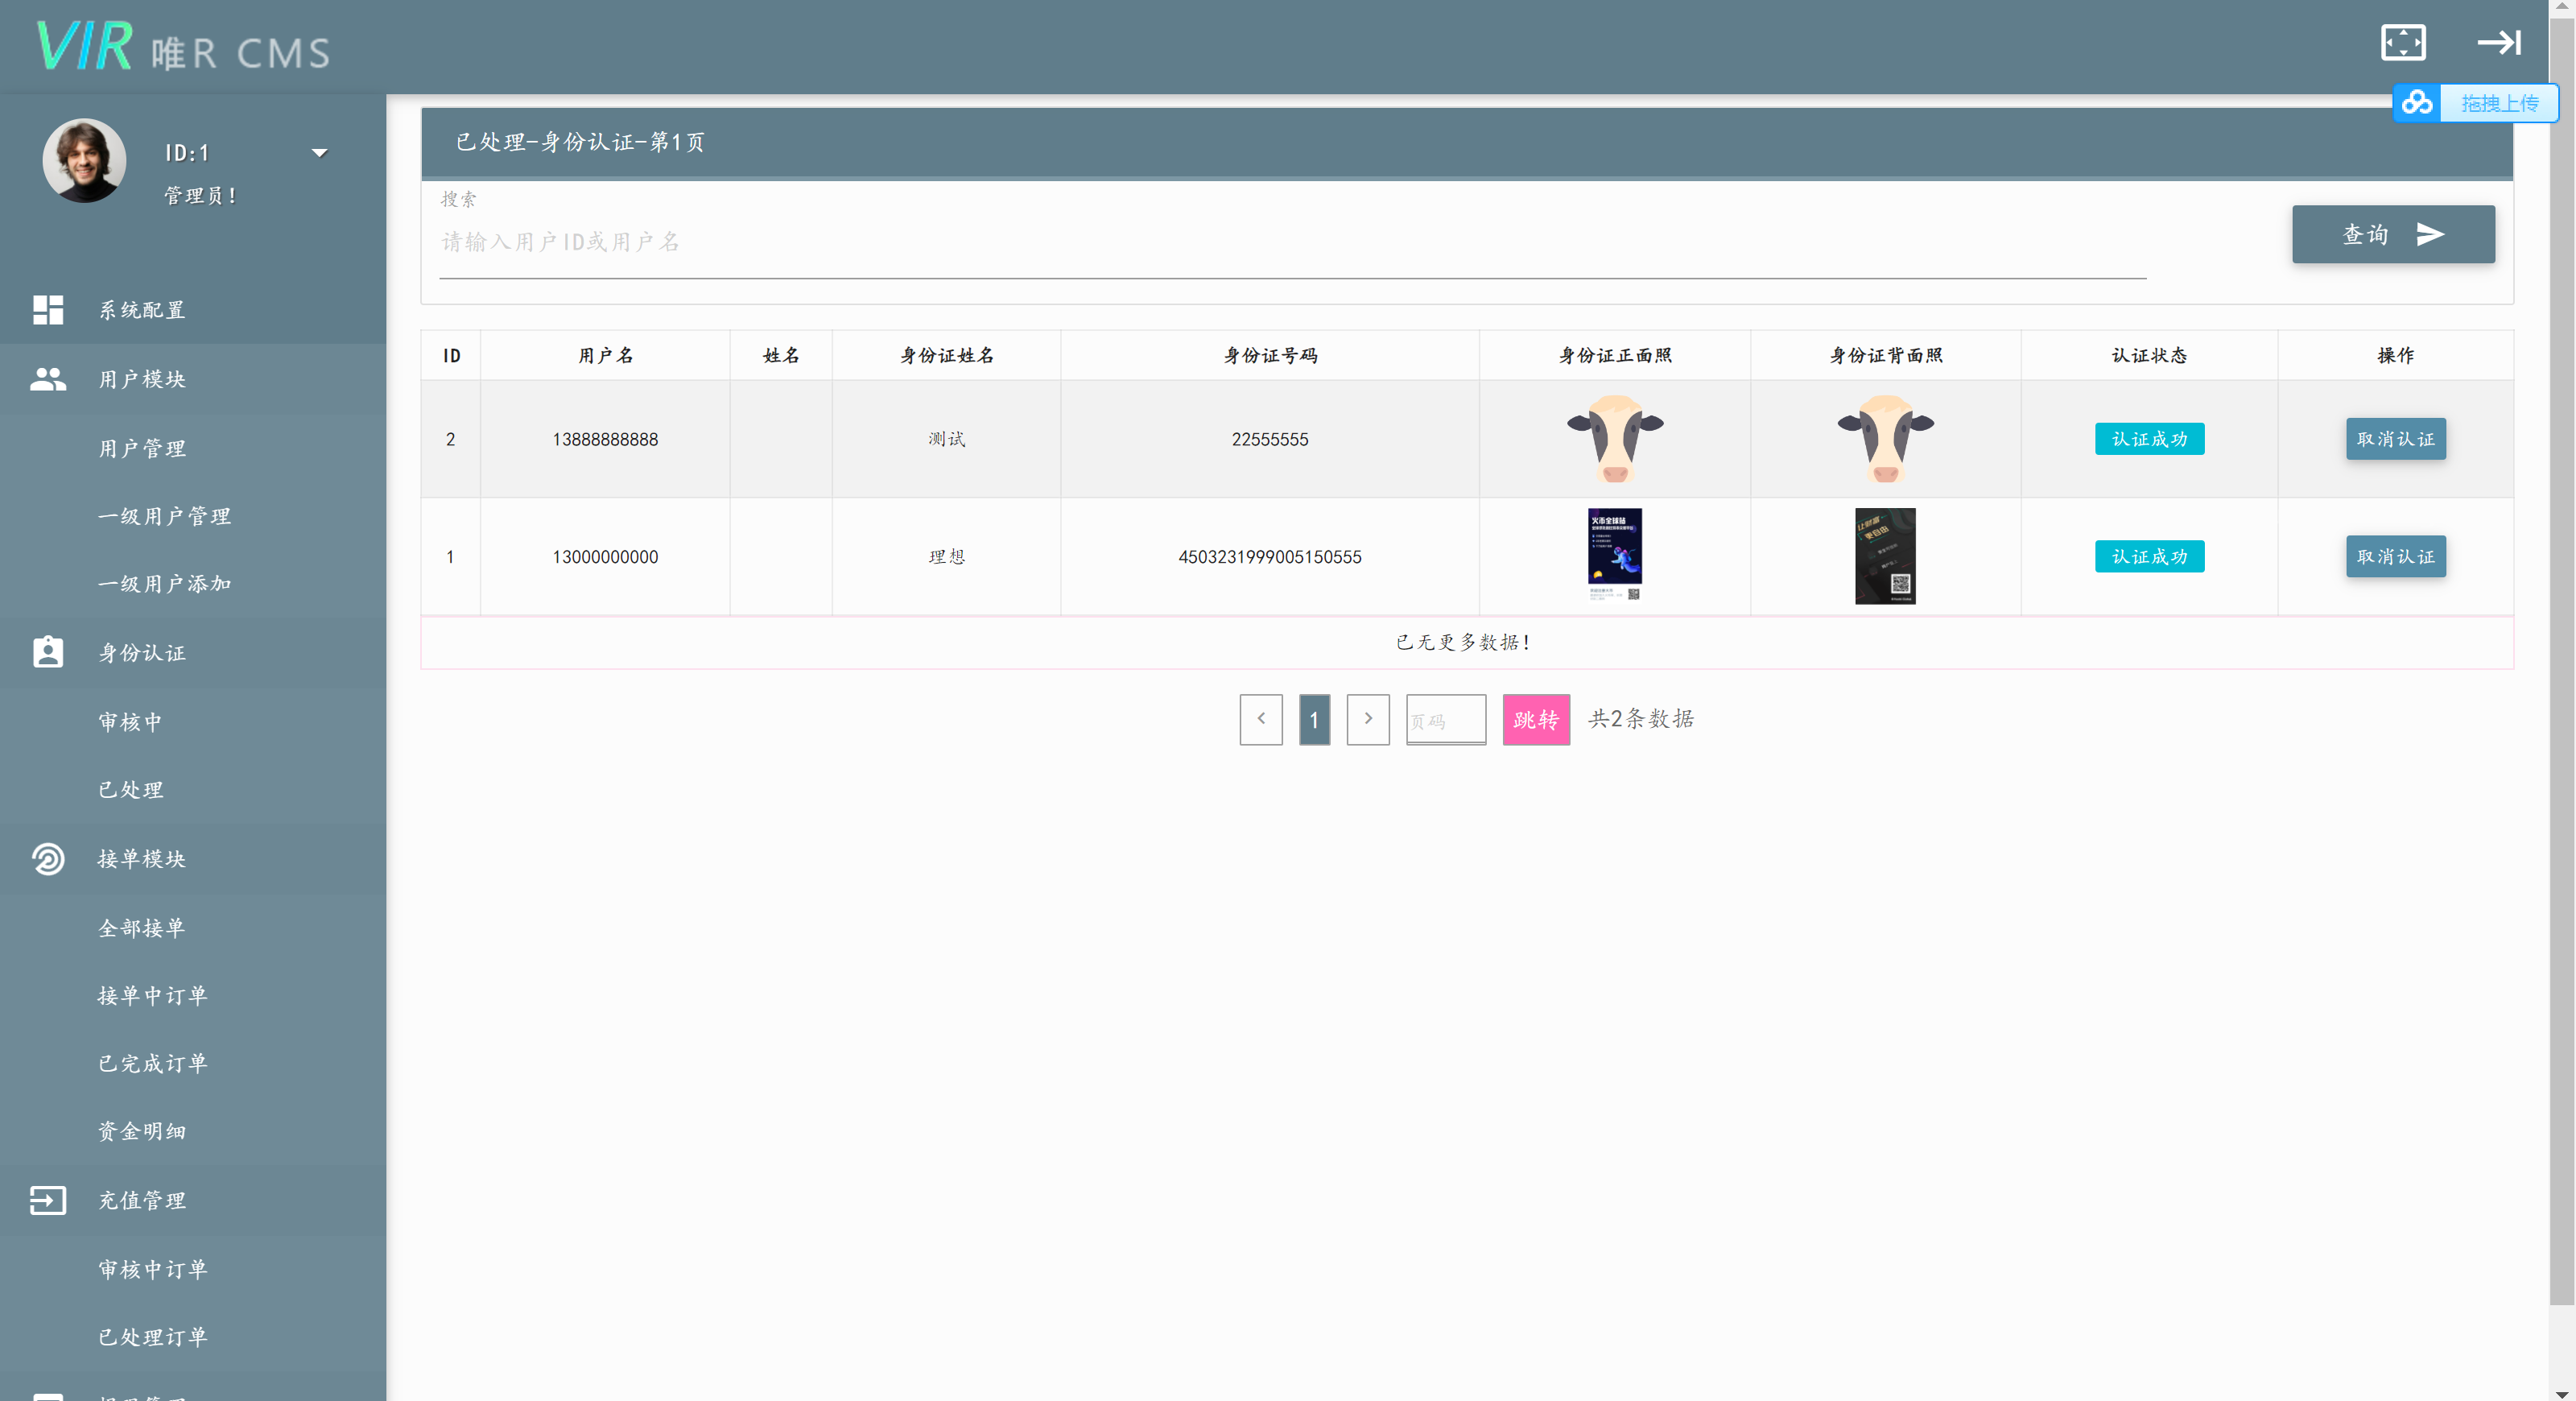
Task: Open 用户管理 menu item
Action: 142,448
